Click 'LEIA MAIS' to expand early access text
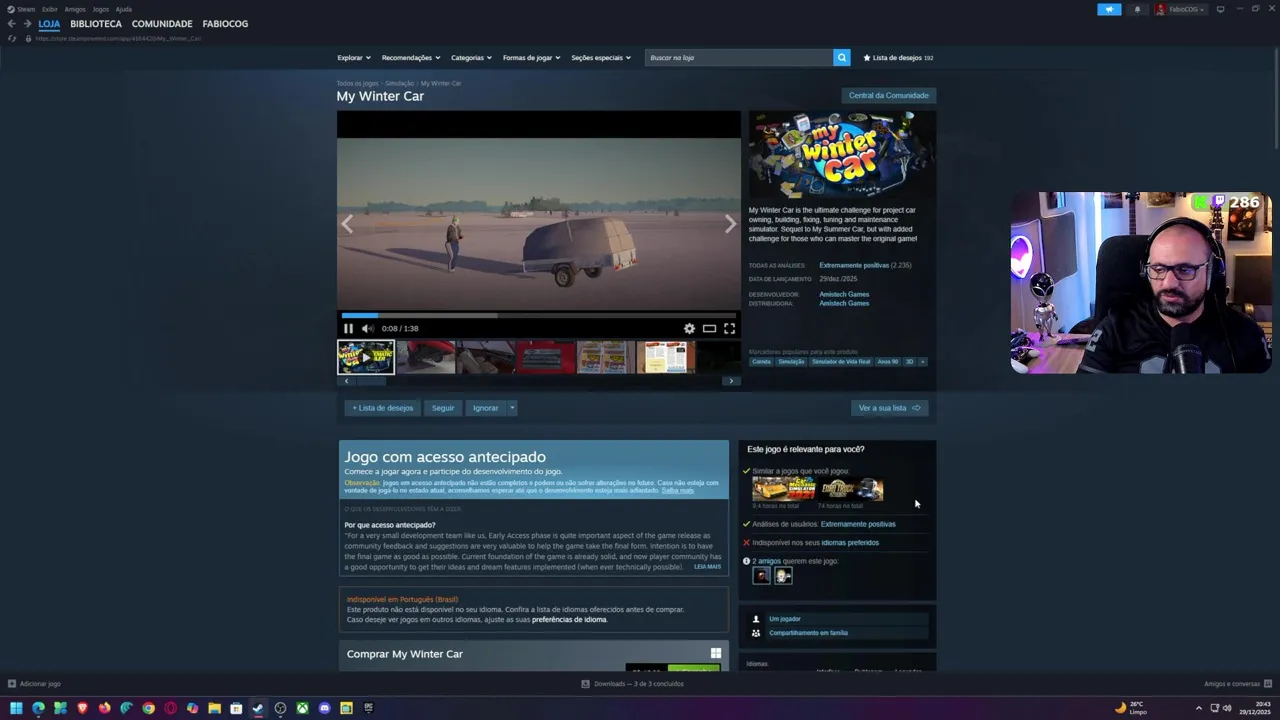Screen dimensions: 1280x720 pyautogui.click(x=707, y=567)
